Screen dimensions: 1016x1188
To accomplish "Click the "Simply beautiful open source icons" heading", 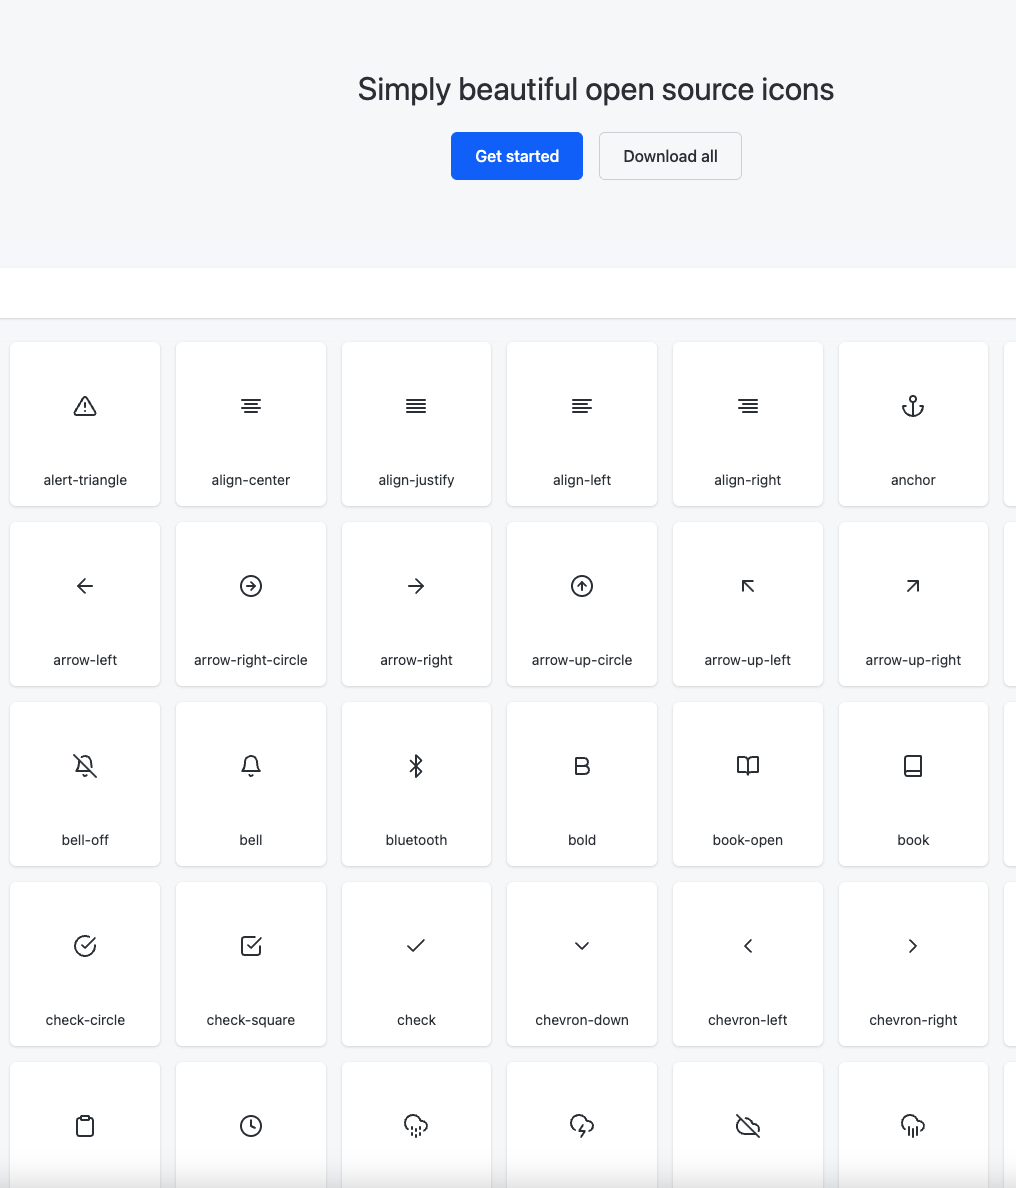I will click(596, 89).
